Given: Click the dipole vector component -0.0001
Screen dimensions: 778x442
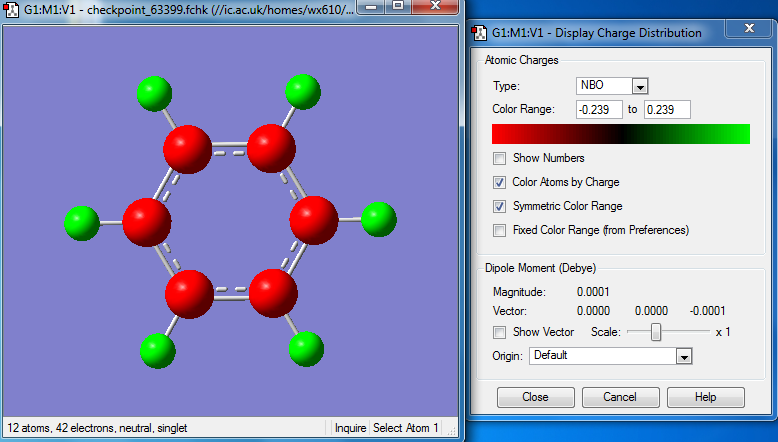Looking at the screenshot, I should click(x=708, y=311).
